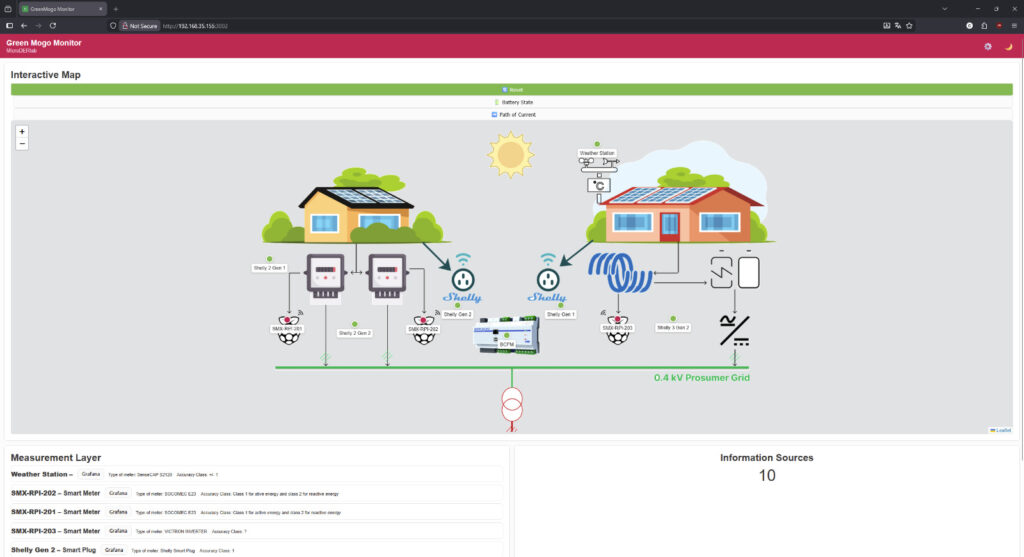Open settings via the gear icon
The width and height of the screenshot is (1024, 557).
[x=988, y=46]
